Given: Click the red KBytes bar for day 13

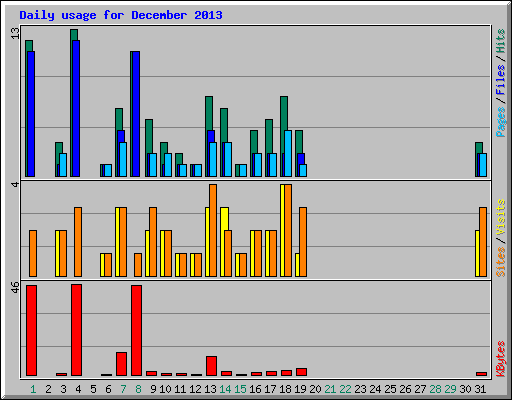Looking at the screenshot, I should point(211,366).
